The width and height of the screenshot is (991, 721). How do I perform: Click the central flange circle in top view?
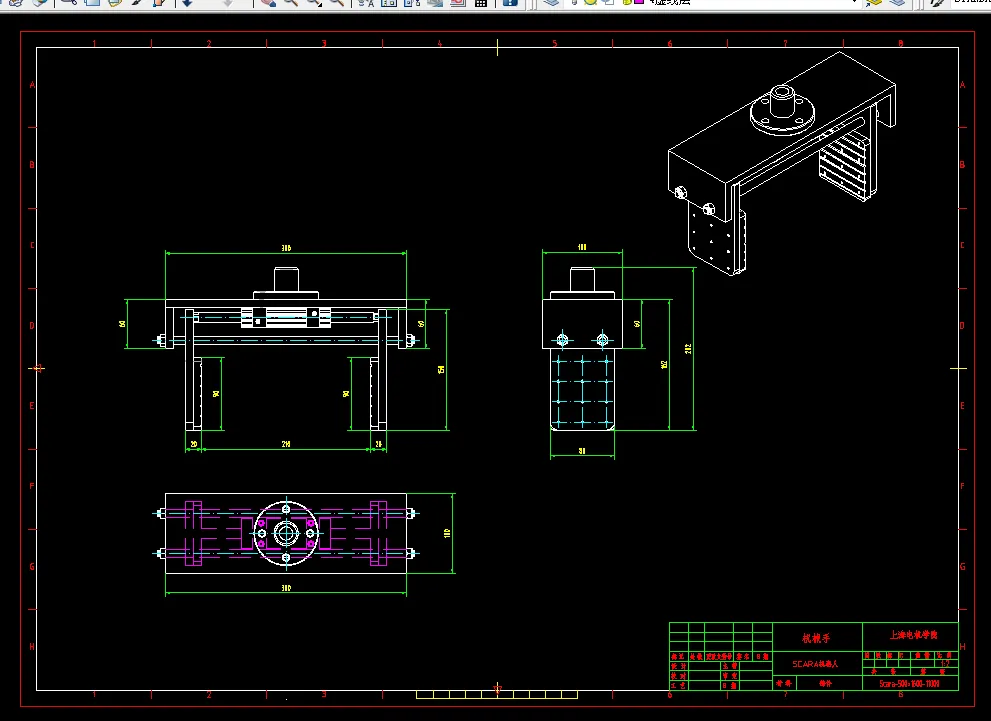pyautogui.click(x=286, y=534)
